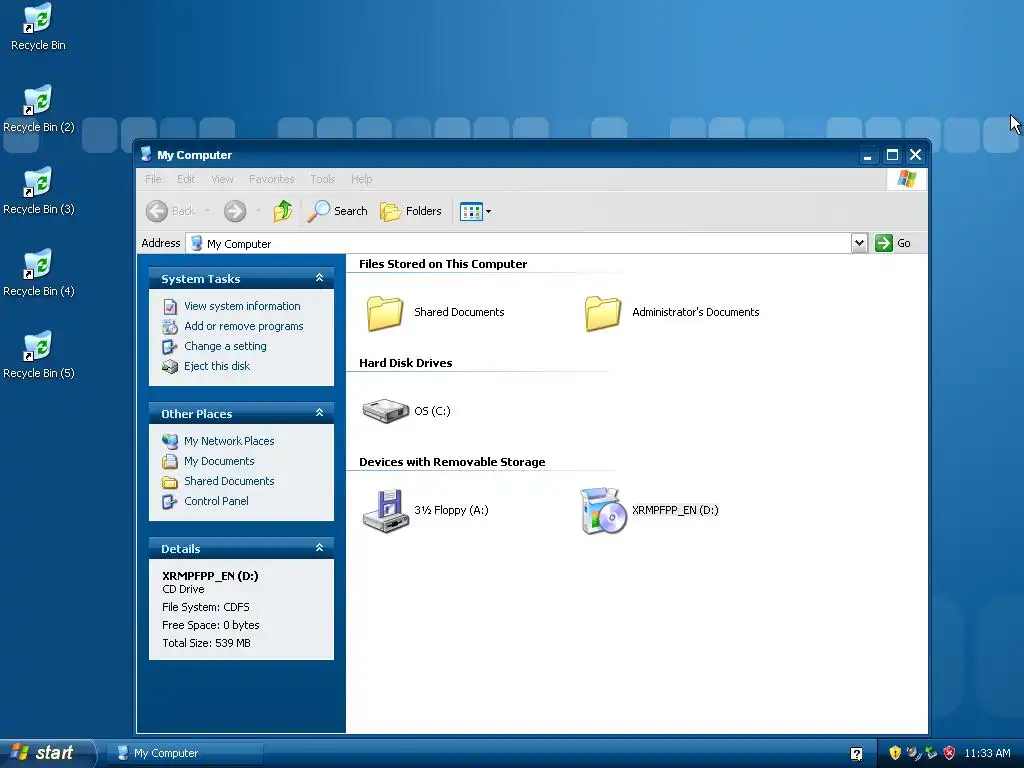Go up one folder level
This screenshot has height=768, width=1024.
coord(283,211)
